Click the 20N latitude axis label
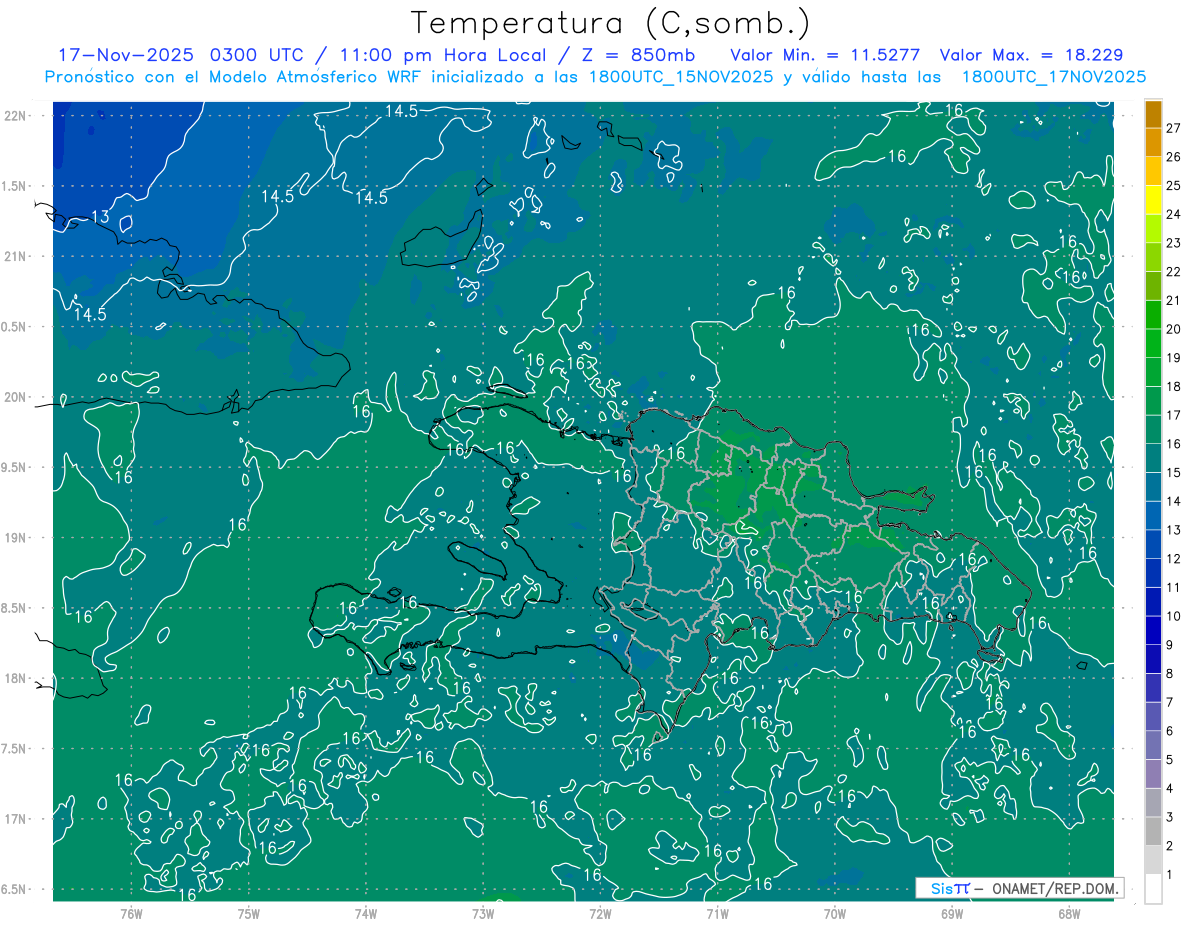1200x927 pixels. [x=15, y=397]
